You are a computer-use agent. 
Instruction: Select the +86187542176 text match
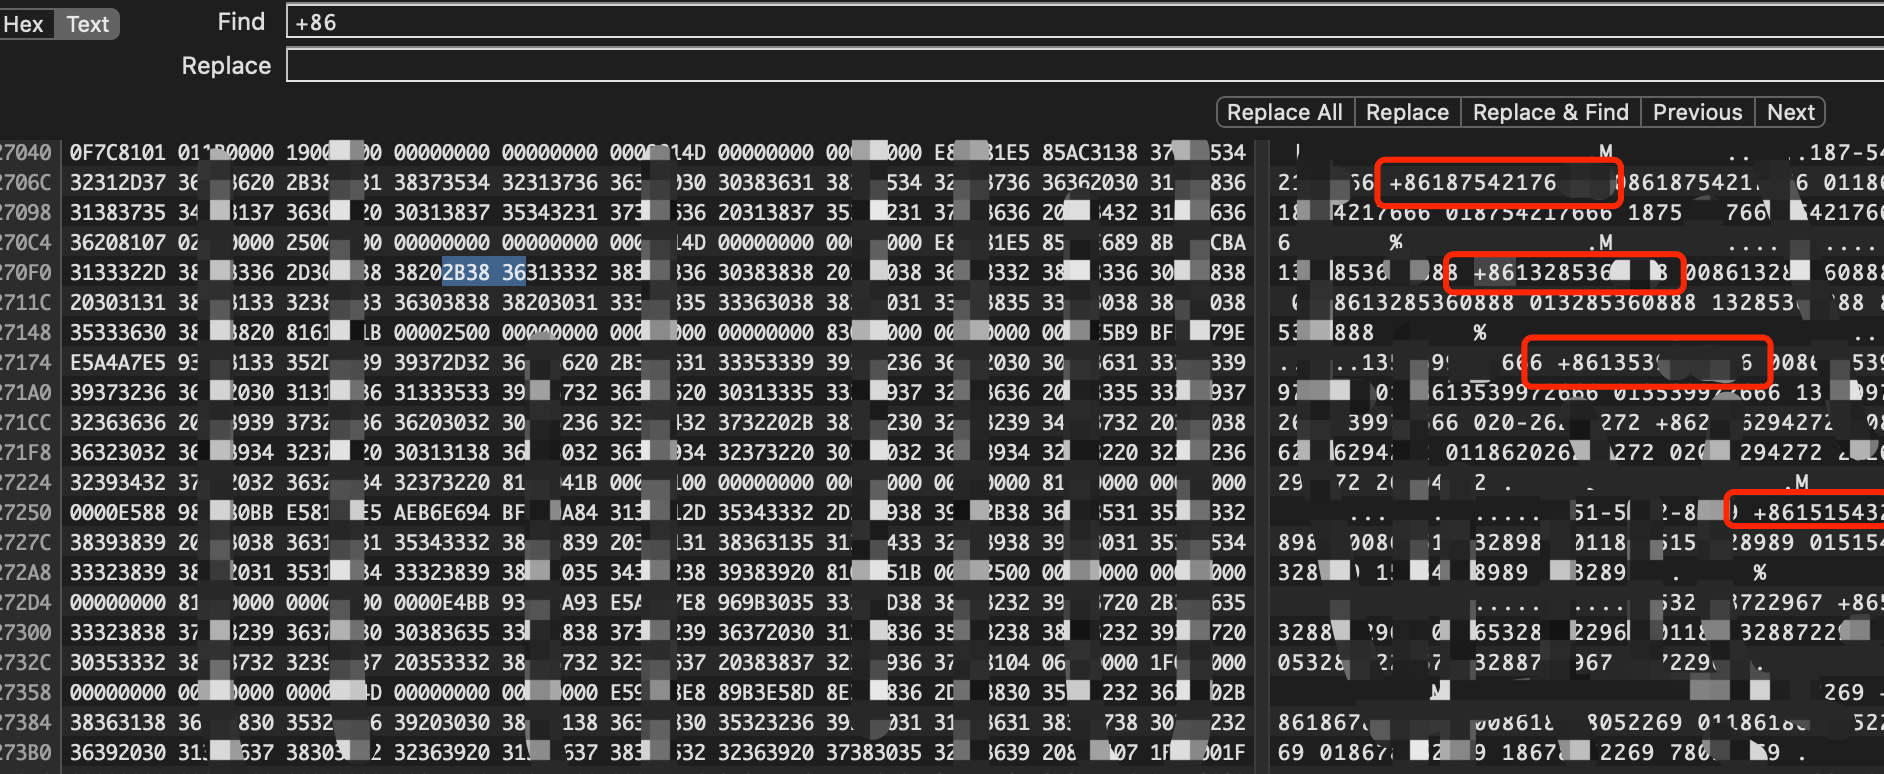[x=1472, y=182]
